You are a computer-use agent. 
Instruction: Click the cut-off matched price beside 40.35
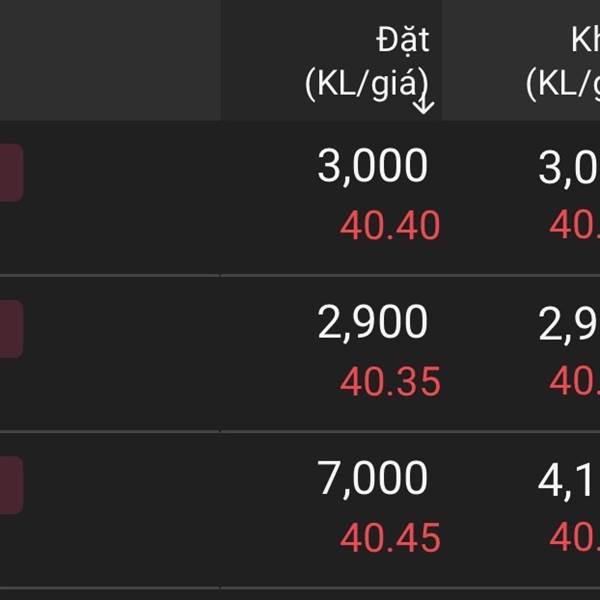(574, 382)
